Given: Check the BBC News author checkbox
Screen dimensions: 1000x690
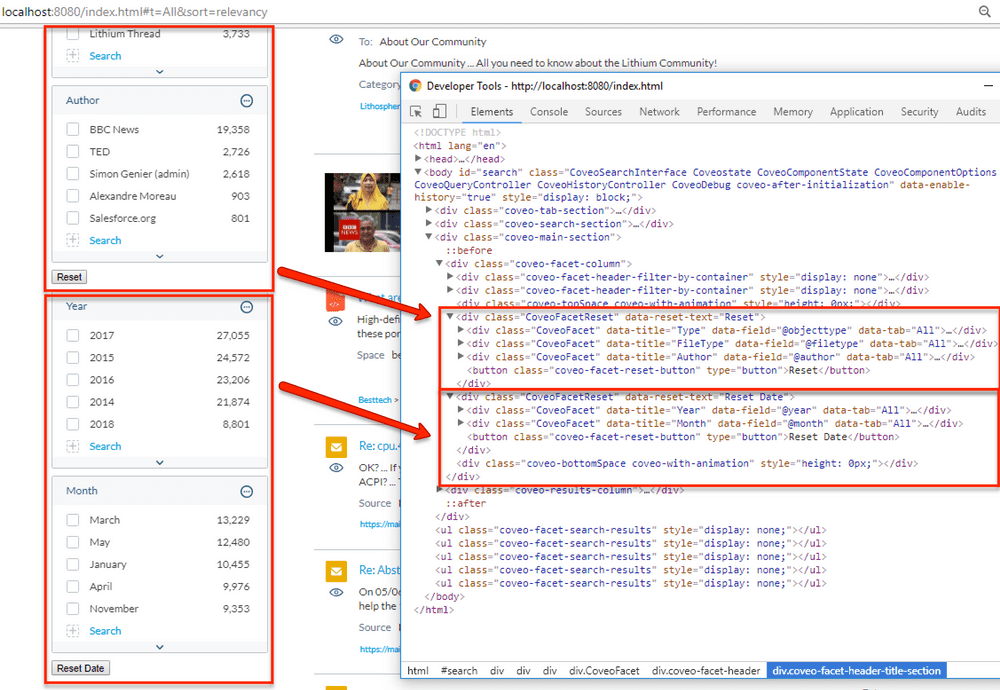Looking at the screenshot, I should coord(73,130).
